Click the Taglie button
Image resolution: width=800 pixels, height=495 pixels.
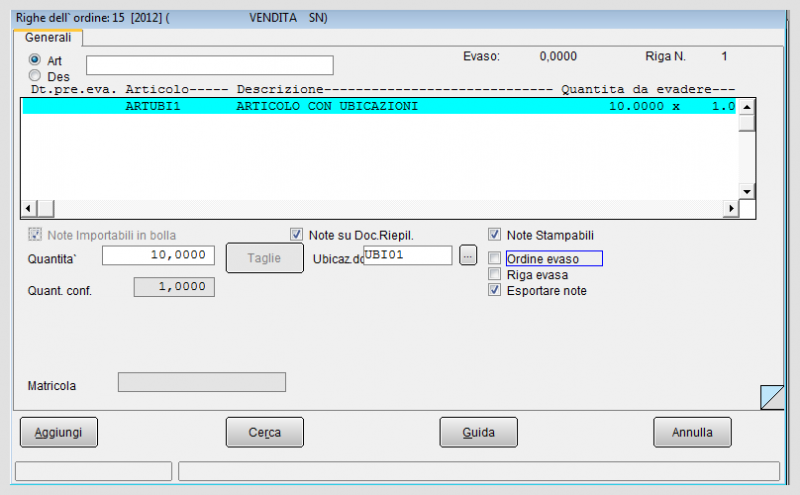(x=265, y=258)
